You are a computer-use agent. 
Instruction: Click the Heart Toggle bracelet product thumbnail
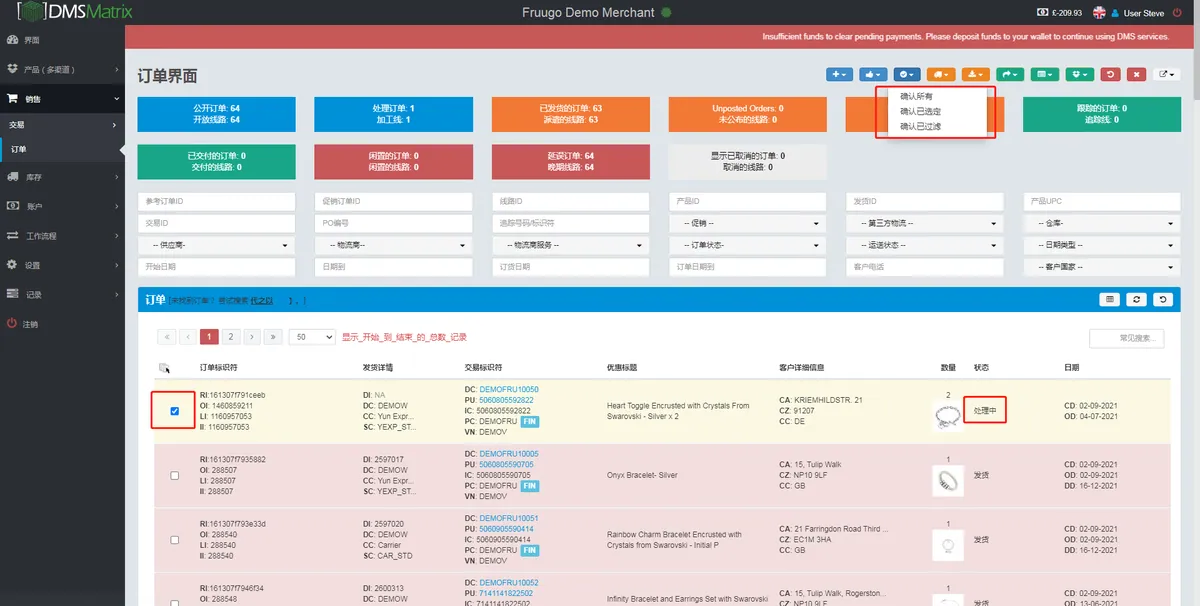click(947, 416)
